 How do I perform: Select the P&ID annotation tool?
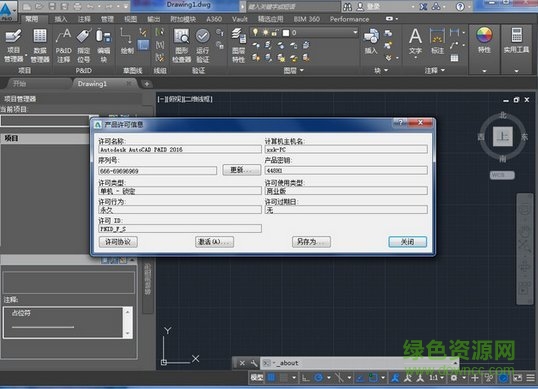coord(63,45)
